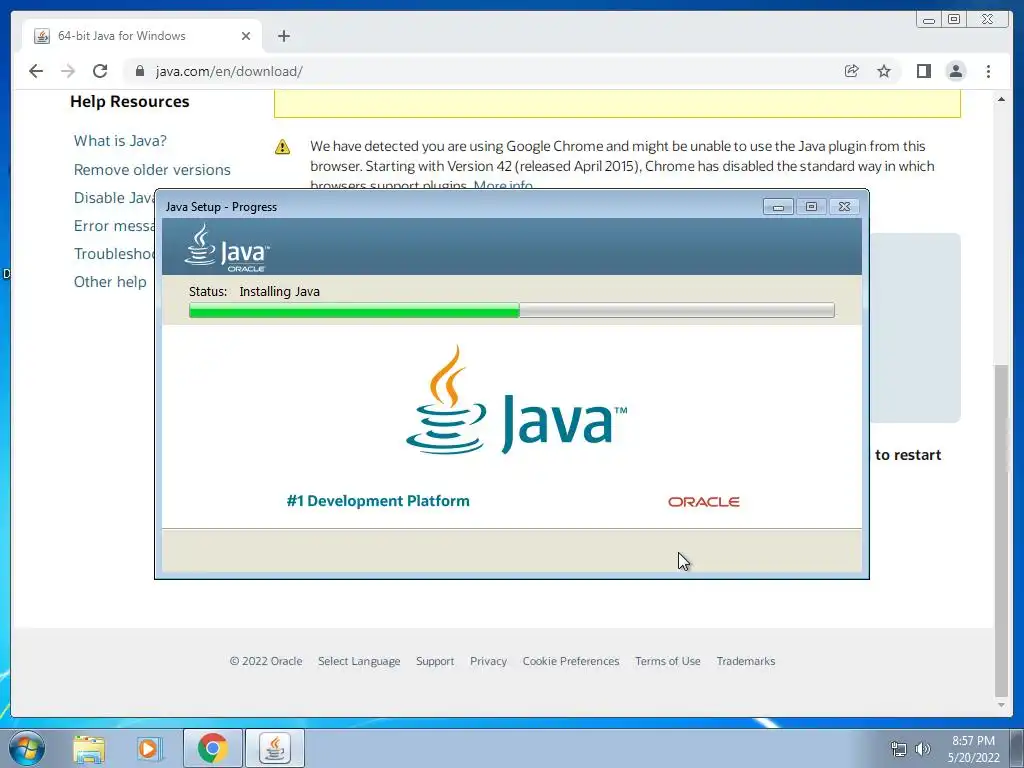This screenshot has height=768, width=1024.
Task: Open the network tray icon
Action: point(899,749)
